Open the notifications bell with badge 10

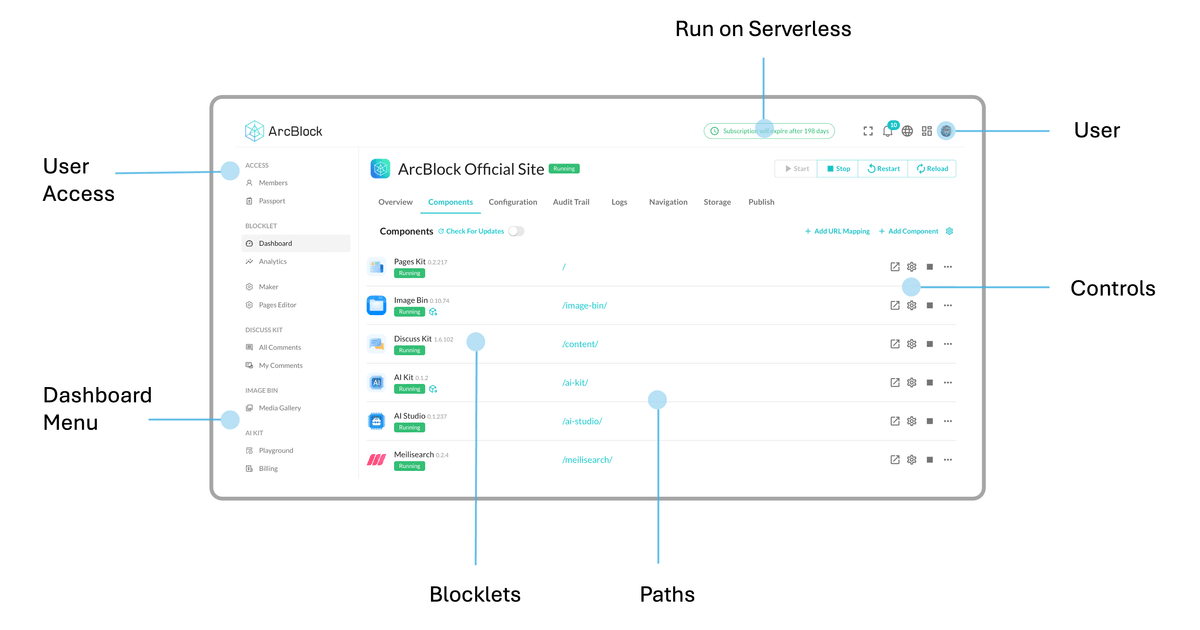click(888, 130)
